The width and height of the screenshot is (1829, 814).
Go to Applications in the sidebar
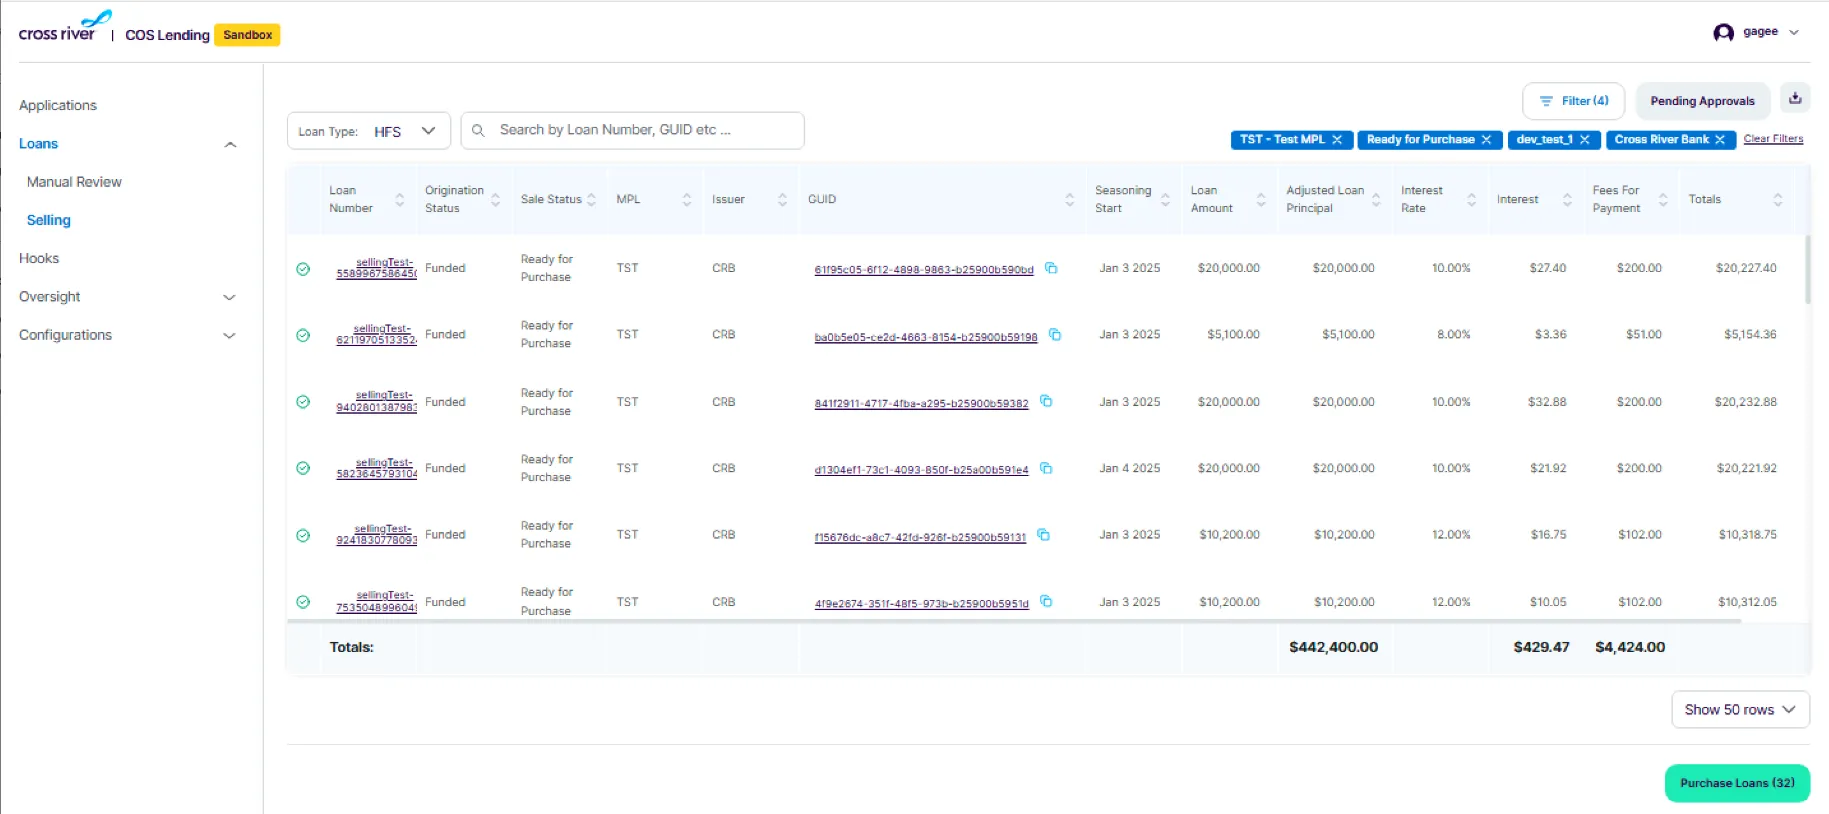(x=58, y=105)
